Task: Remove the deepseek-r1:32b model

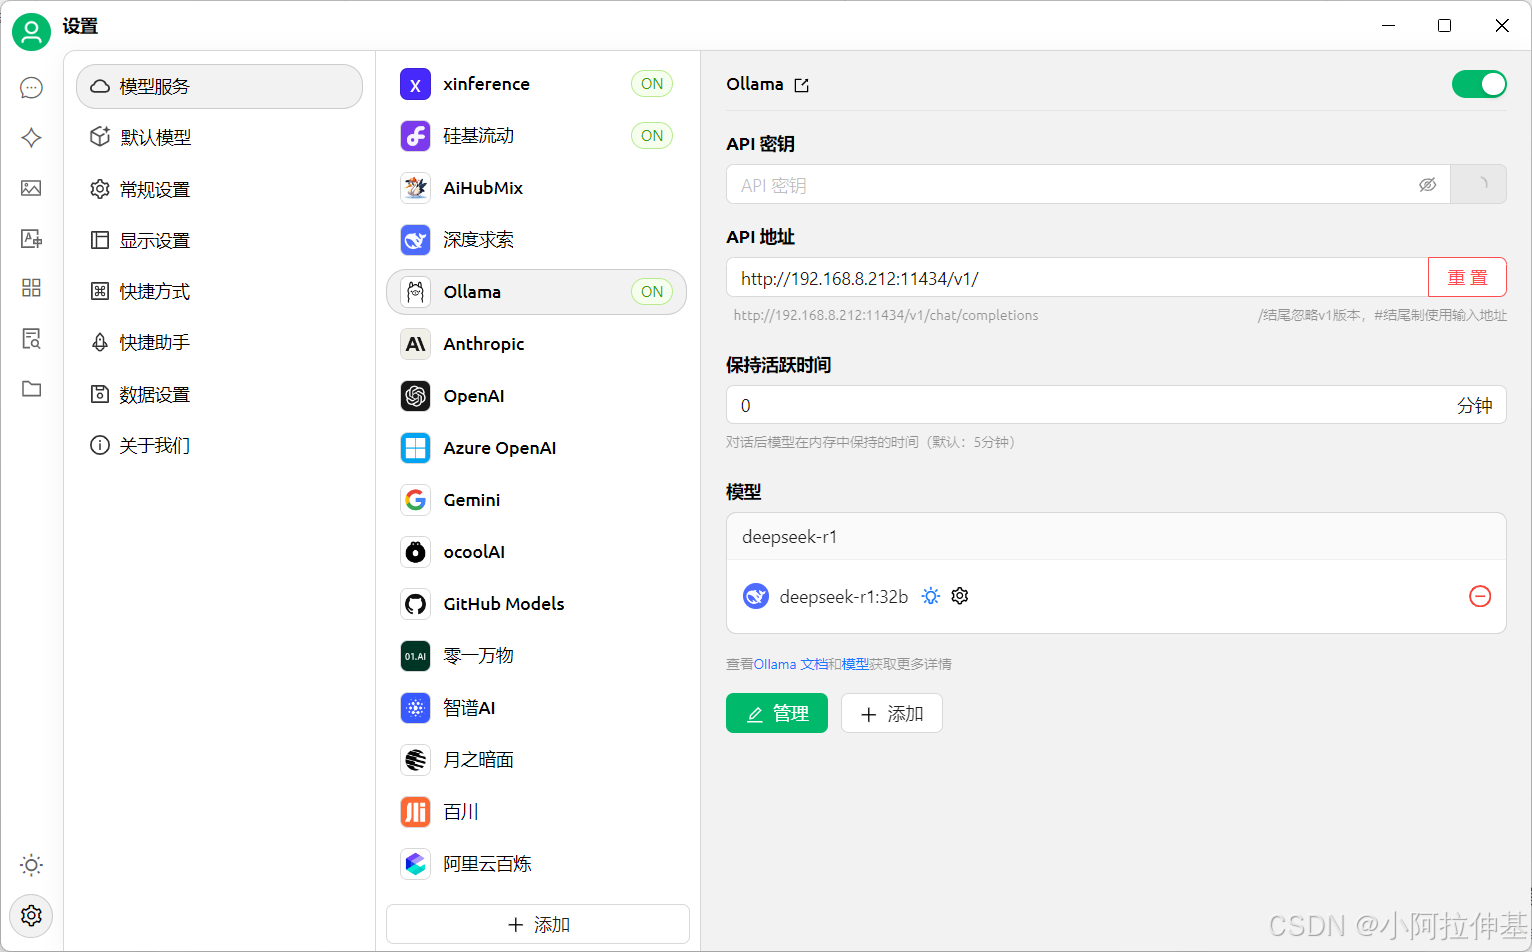Action: click(1480, 596)
